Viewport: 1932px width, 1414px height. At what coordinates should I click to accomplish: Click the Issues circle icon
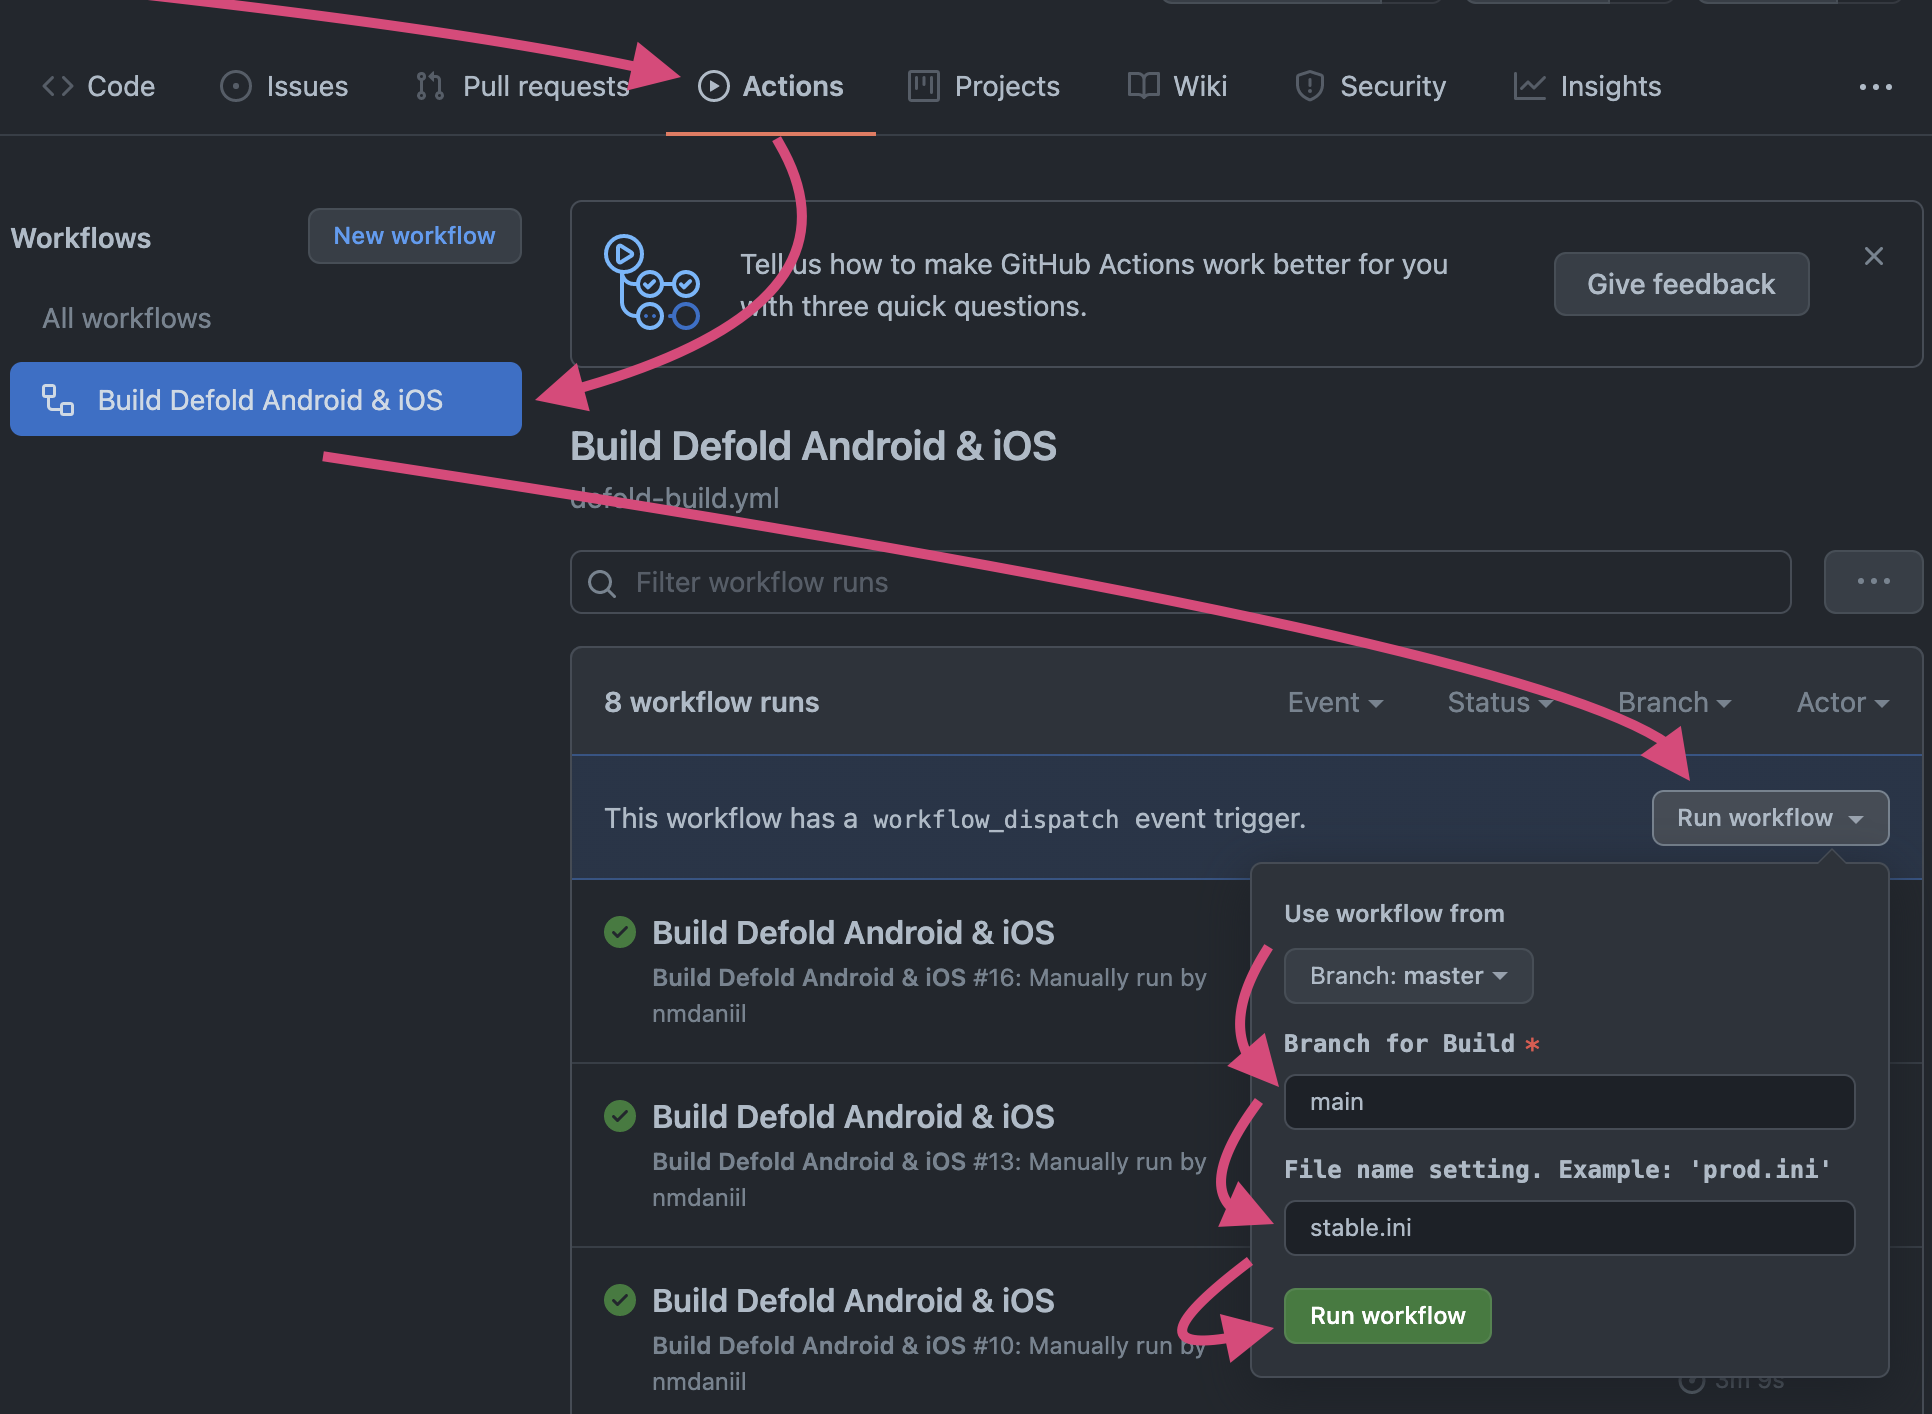(235, 86)
